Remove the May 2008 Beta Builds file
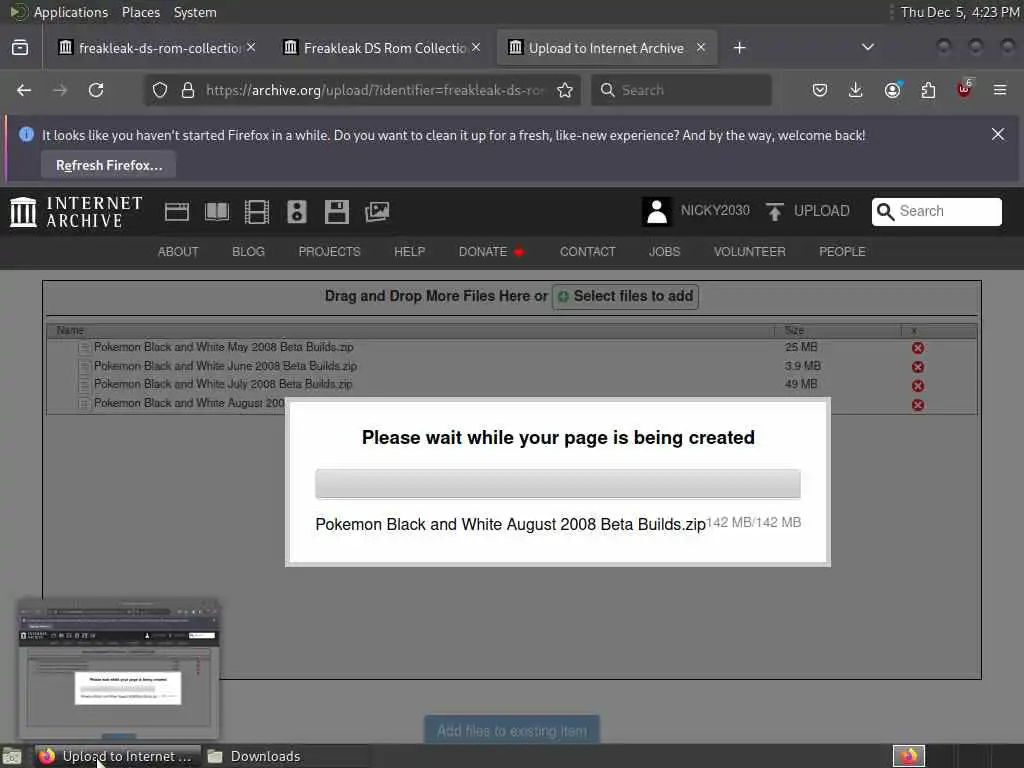Image resolution: width=1024 pixels, height=768 pixels. 918,348
